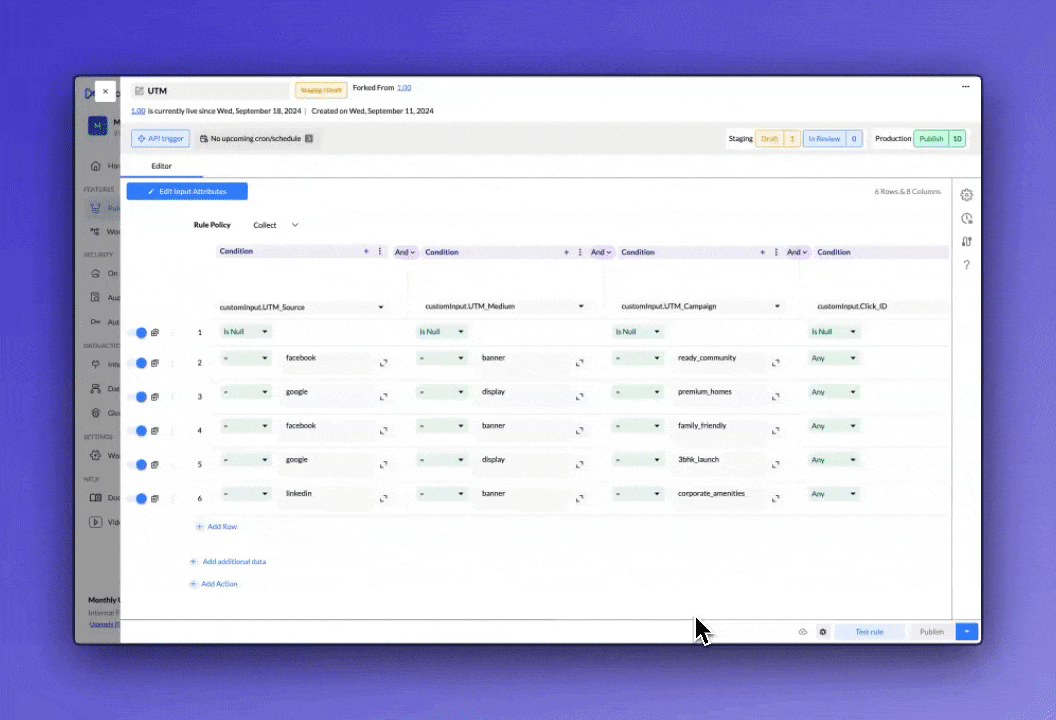
Task: Click the cloud save icon in footer
Action: (802, 632)
